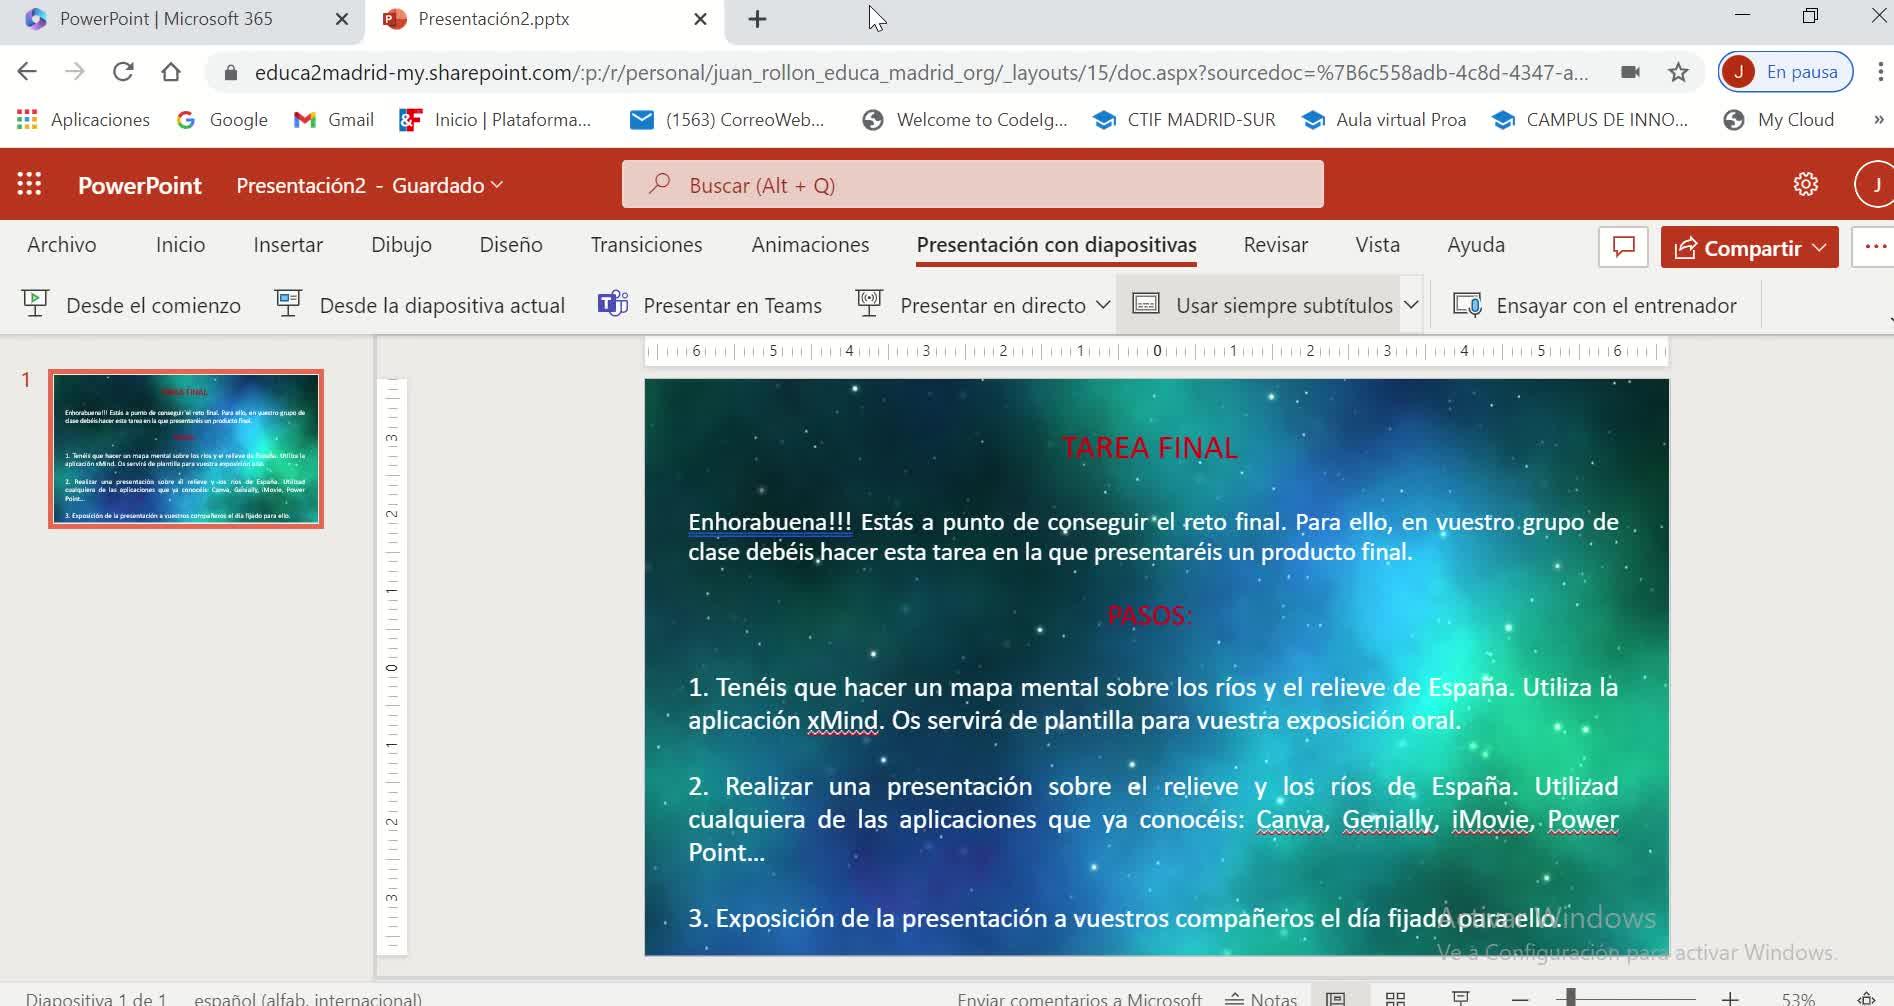Click Enviar comentarios a Microsoft

tap(1079, 998)
